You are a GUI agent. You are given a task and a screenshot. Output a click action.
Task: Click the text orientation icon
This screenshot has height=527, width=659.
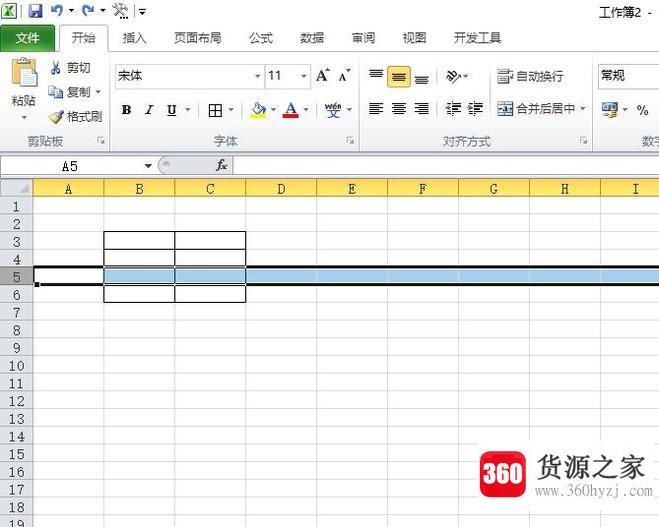(453, 76)
